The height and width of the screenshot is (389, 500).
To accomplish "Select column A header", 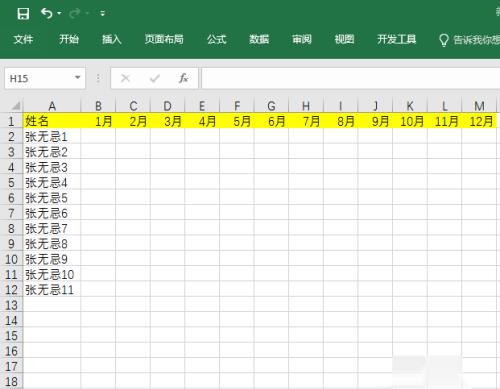I will (x=52, y=106).
